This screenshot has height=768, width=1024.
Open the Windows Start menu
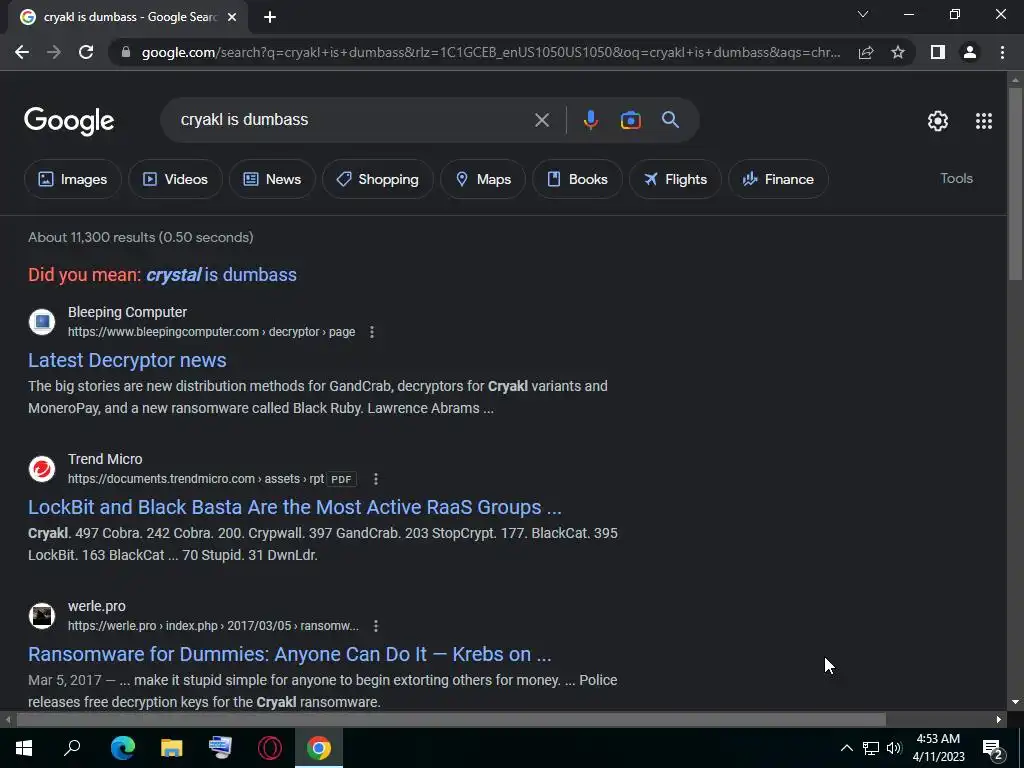pos(24,748)
